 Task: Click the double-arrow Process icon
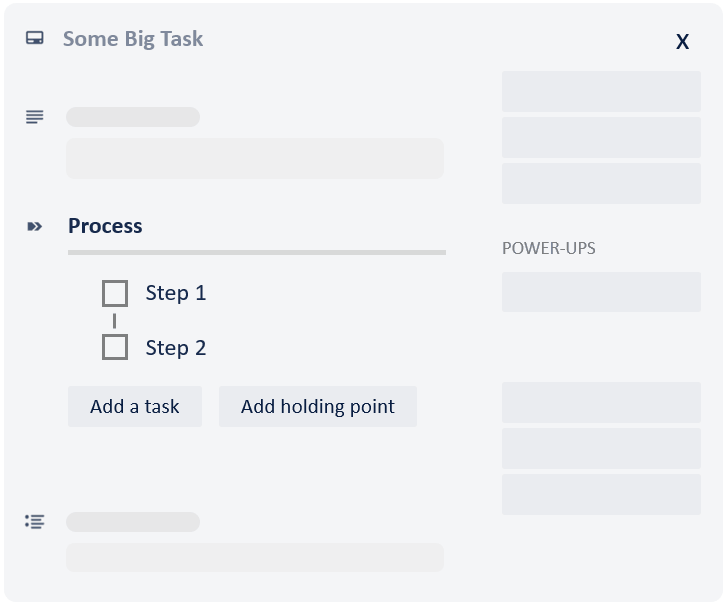click(35, 227)
